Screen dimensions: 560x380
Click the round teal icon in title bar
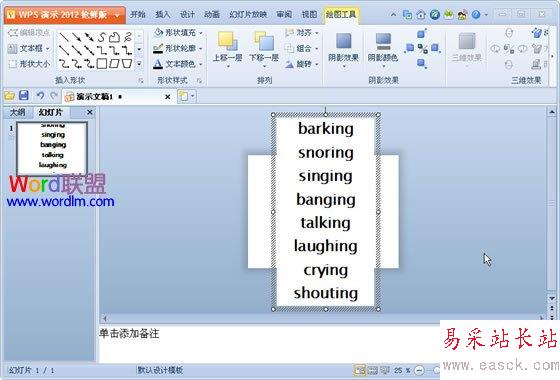[x=435, y=15]
